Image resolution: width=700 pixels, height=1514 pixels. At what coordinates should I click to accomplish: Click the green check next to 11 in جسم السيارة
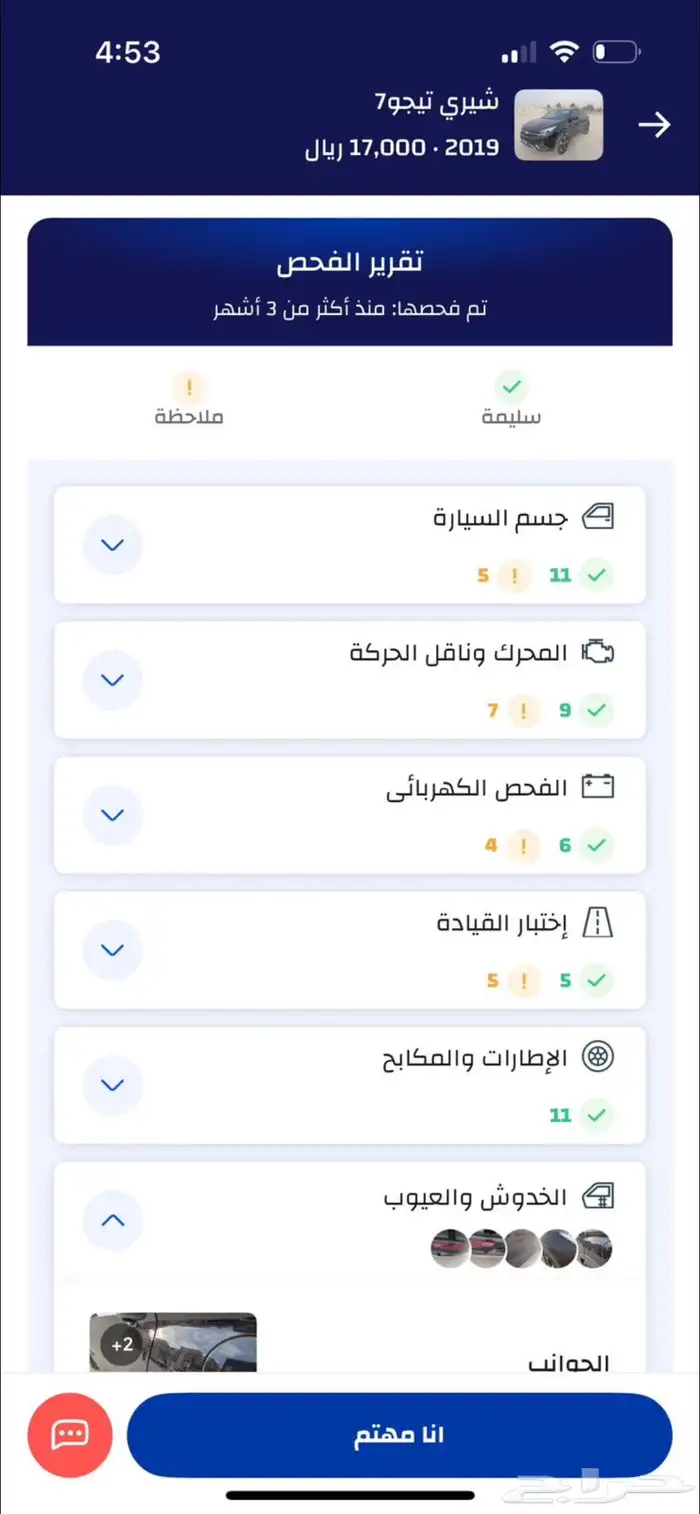(597, 575)
